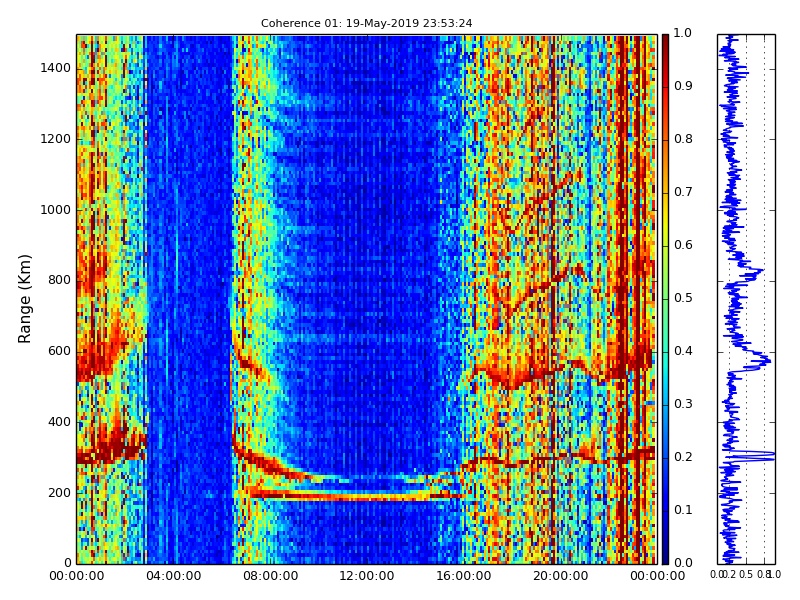Click the vertical coherence colorbar strip
The image size is (800, 600).
pyautogui.click(x=665, y=299)
